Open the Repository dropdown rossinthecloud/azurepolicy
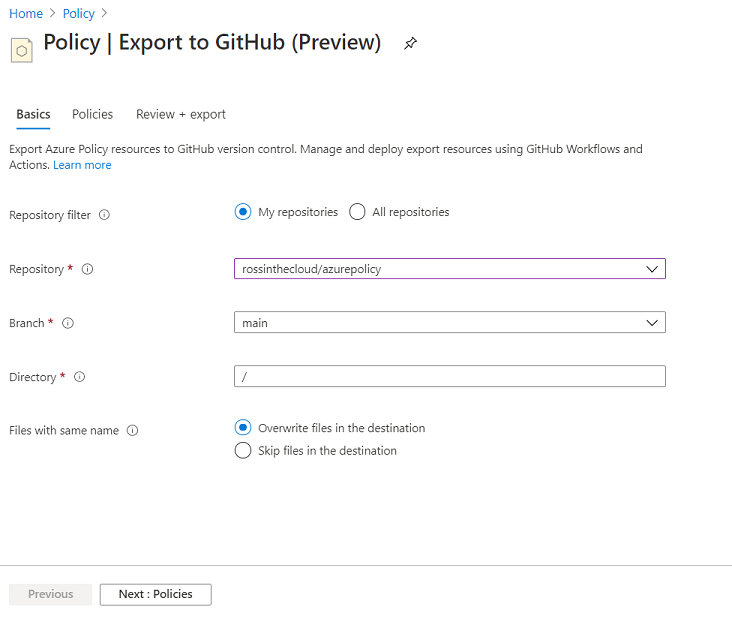 (x=450, y=269)
